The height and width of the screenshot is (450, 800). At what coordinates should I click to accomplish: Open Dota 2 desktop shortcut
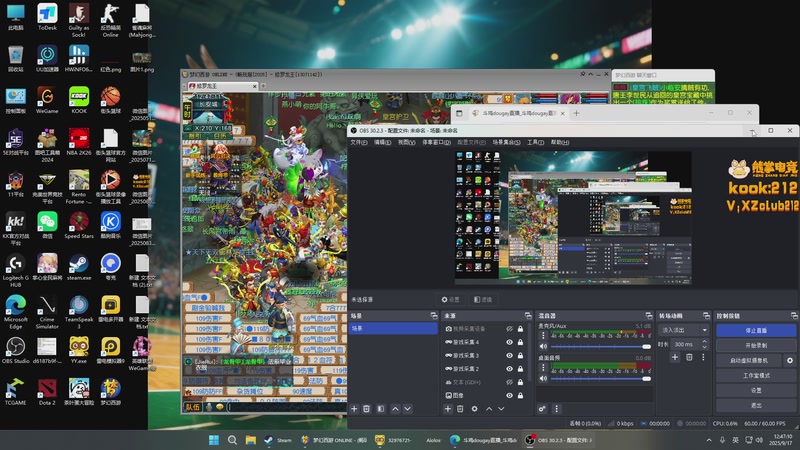pyautogui.click(x=47, y=392)
